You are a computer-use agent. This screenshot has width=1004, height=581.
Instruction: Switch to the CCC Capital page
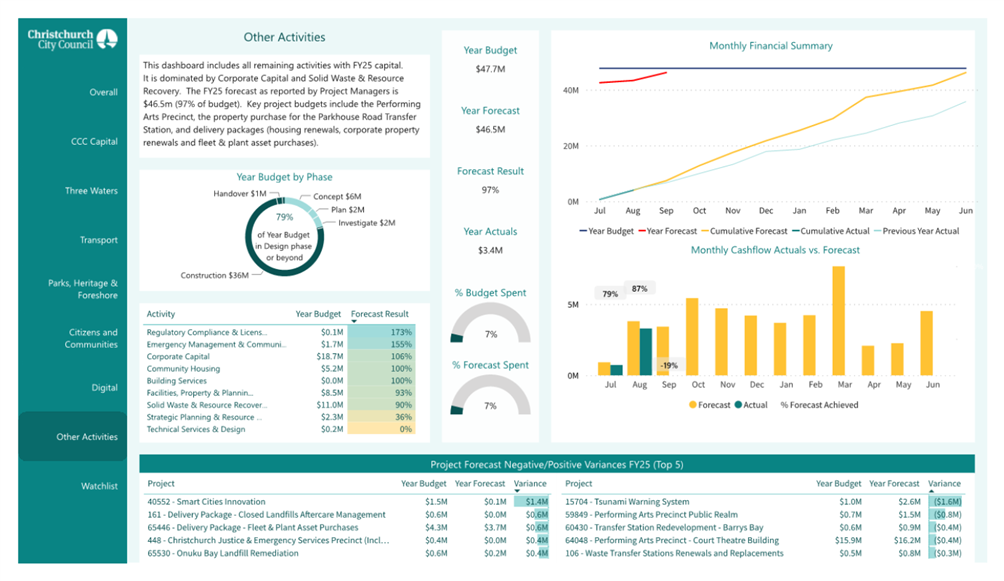point(94,142)
